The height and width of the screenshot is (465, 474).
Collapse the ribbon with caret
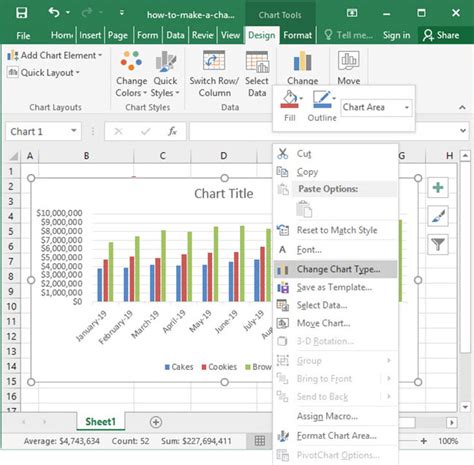(462, 107)
